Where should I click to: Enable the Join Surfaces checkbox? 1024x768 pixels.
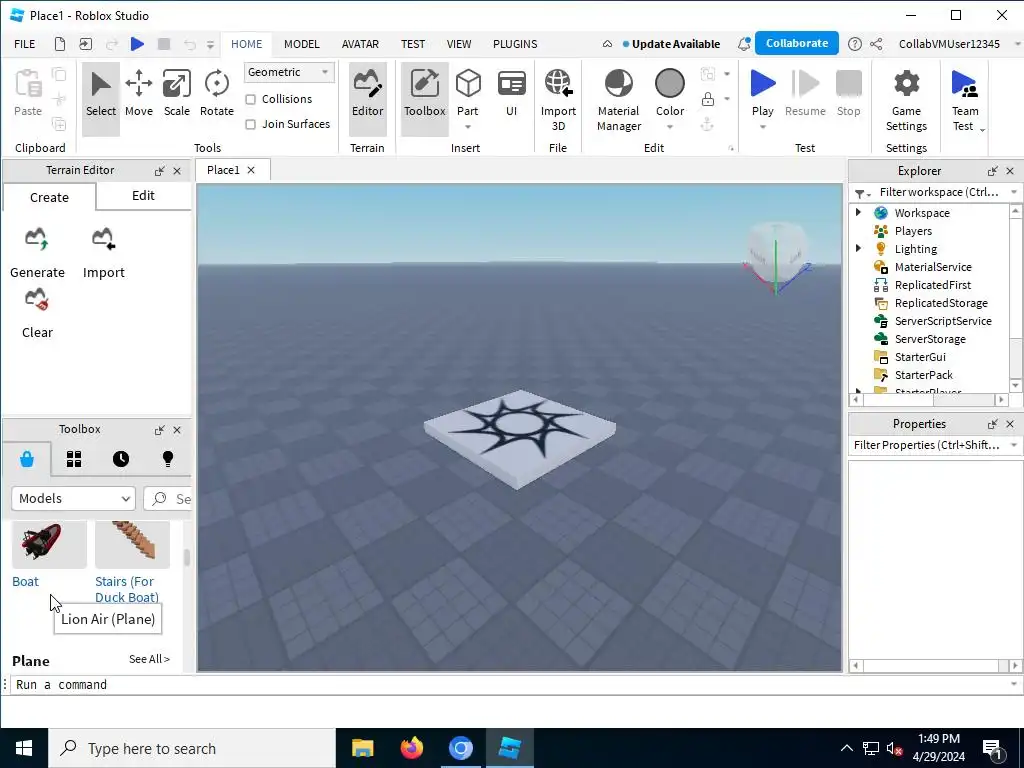250,124
